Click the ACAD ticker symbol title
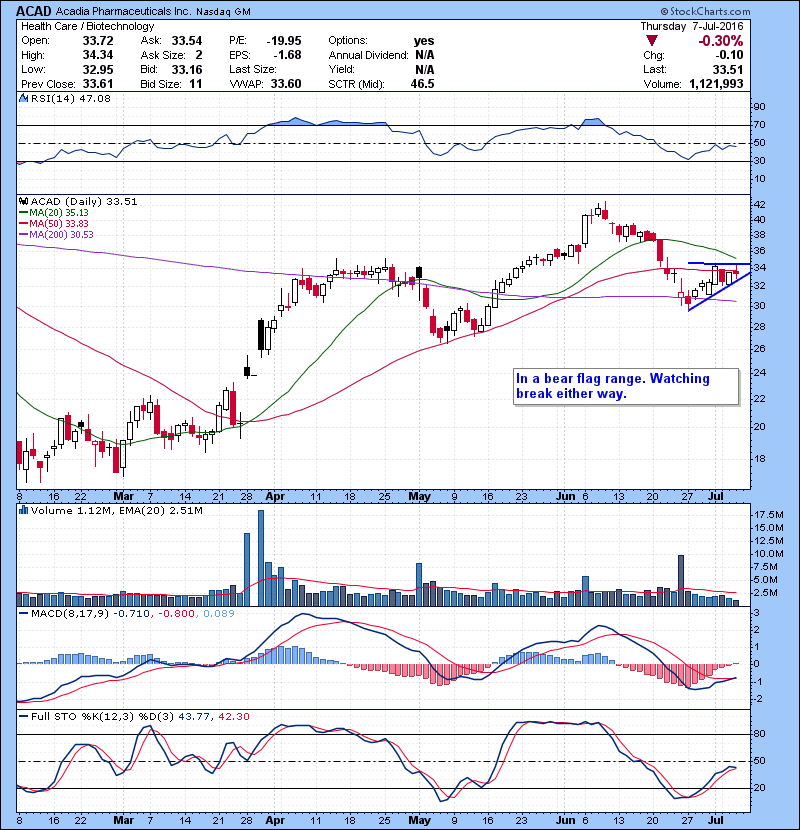The width and height of the screenshot is (800, 830). [34, 11]
